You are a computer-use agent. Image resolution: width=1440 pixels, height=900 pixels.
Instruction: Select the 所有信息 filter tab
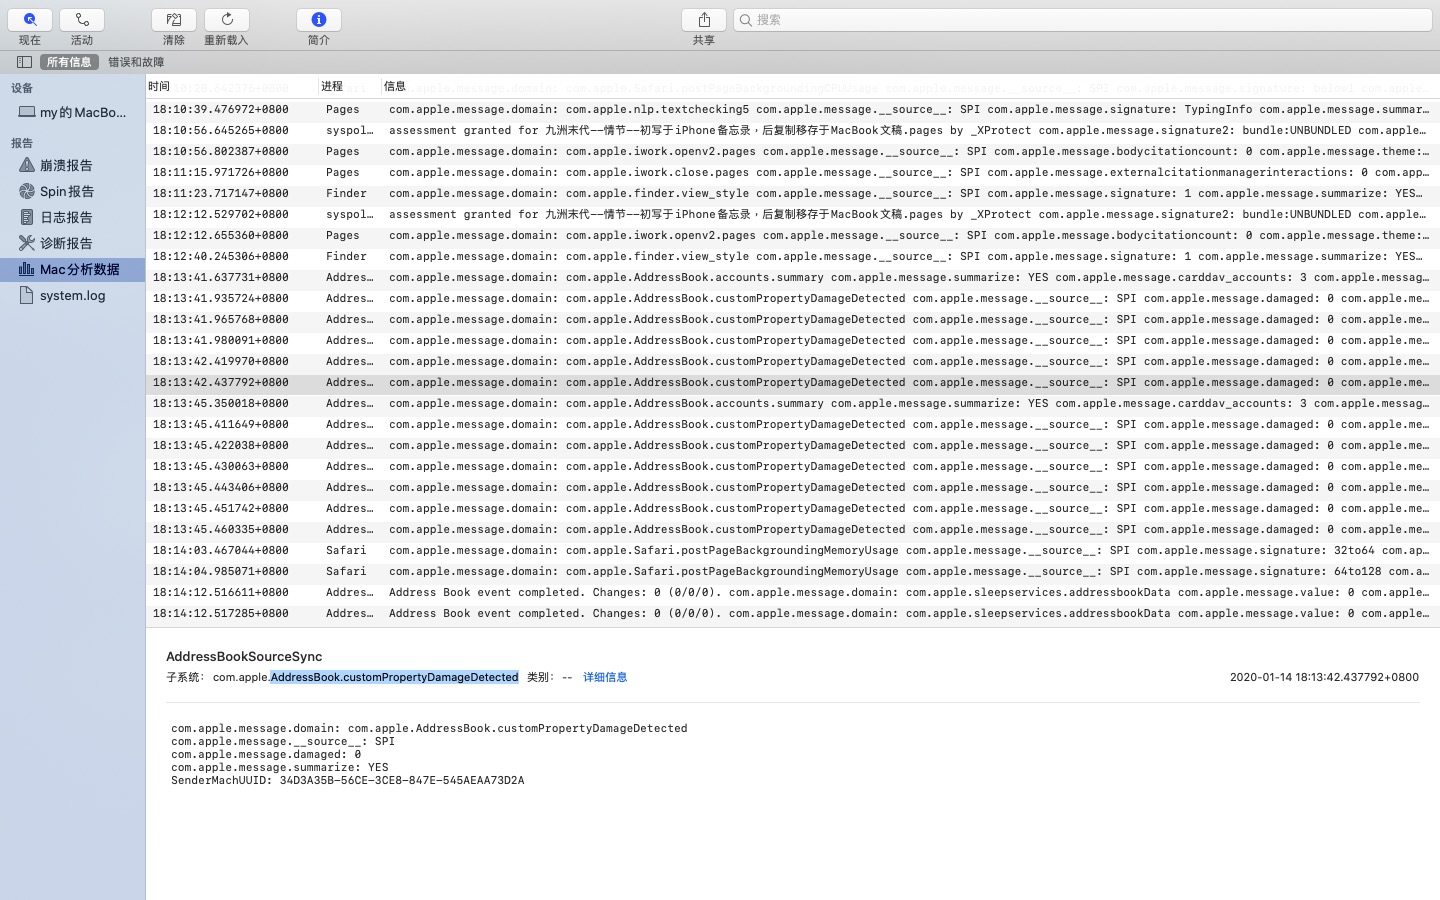(x=69, y=62)
